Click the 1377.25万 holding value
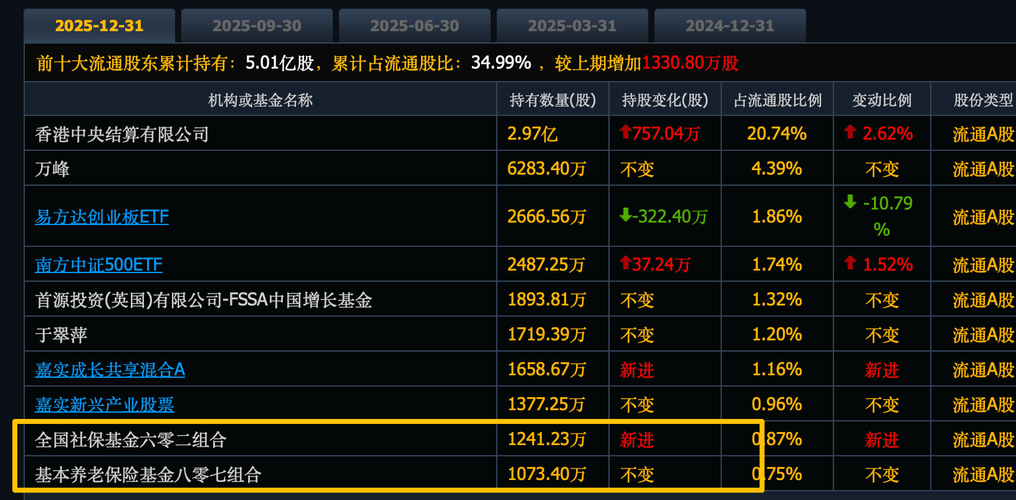Image resolution: width=1016 pixels, height=500 pixels. pyautogui.click(x=547, y=405)
